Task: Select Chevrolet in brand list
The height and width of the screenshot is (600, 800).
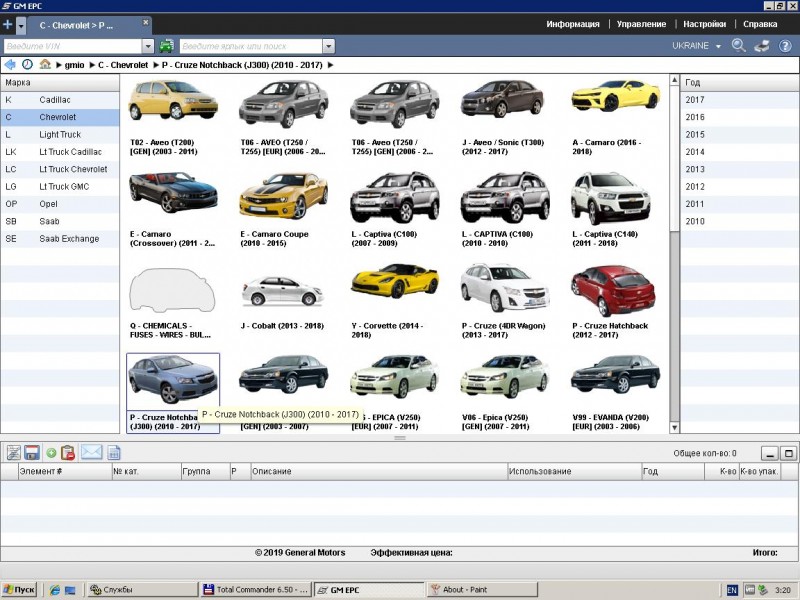Action: 60,117
